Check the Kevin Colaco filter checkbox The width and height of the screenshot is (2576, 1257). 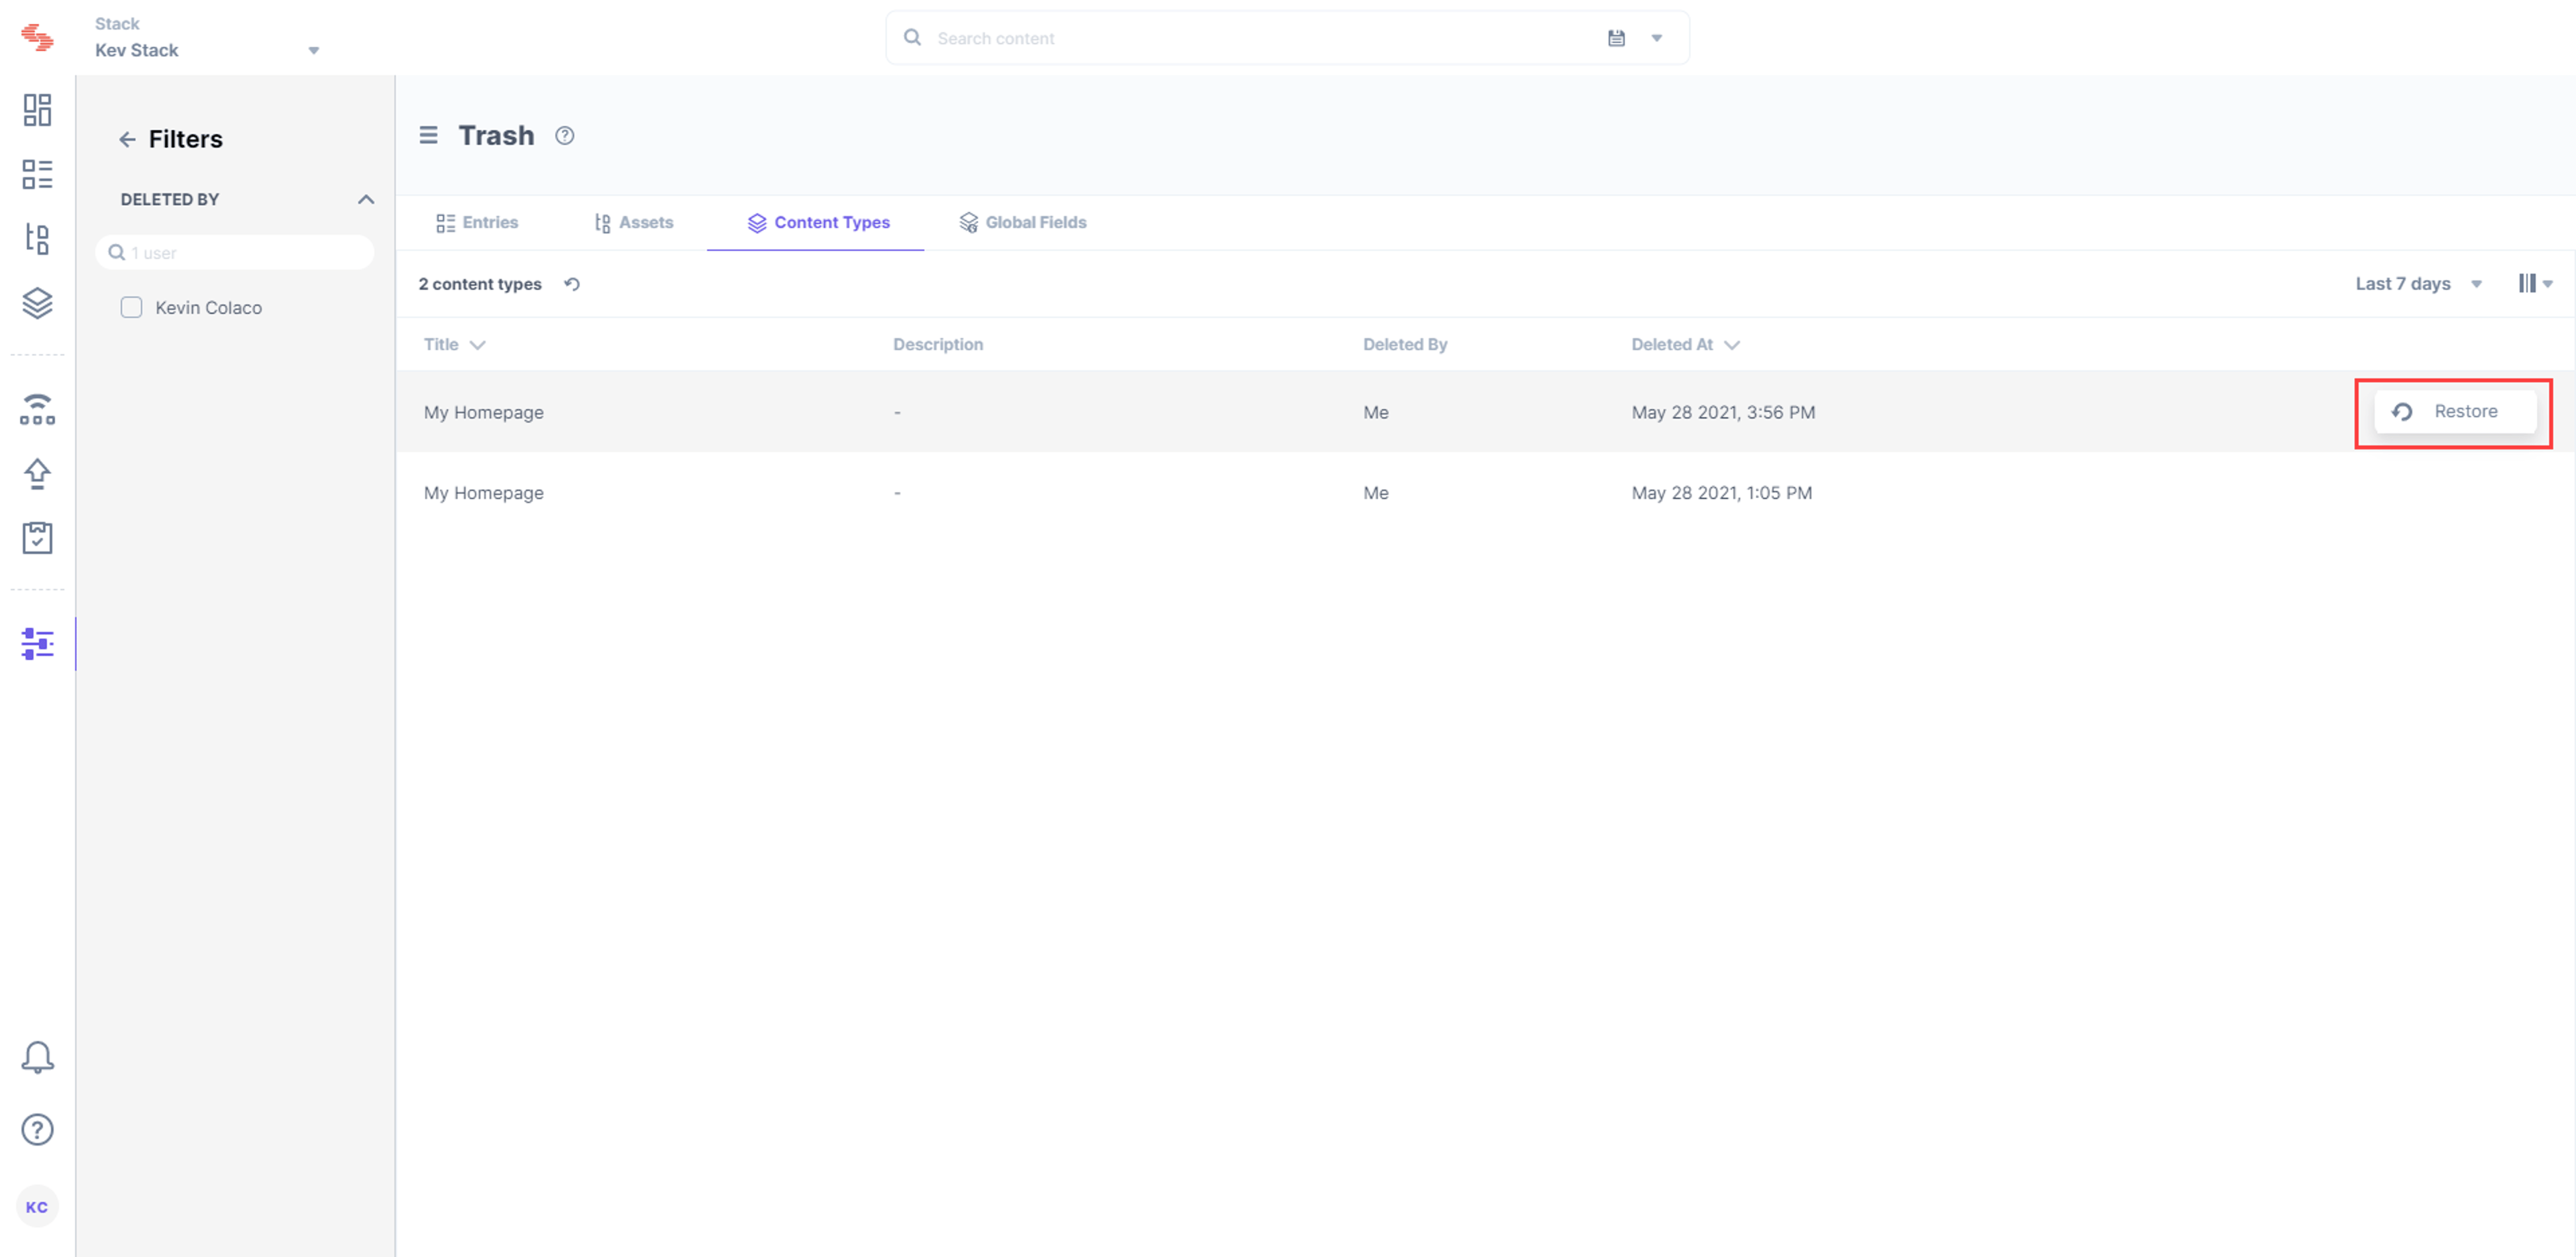131,307
